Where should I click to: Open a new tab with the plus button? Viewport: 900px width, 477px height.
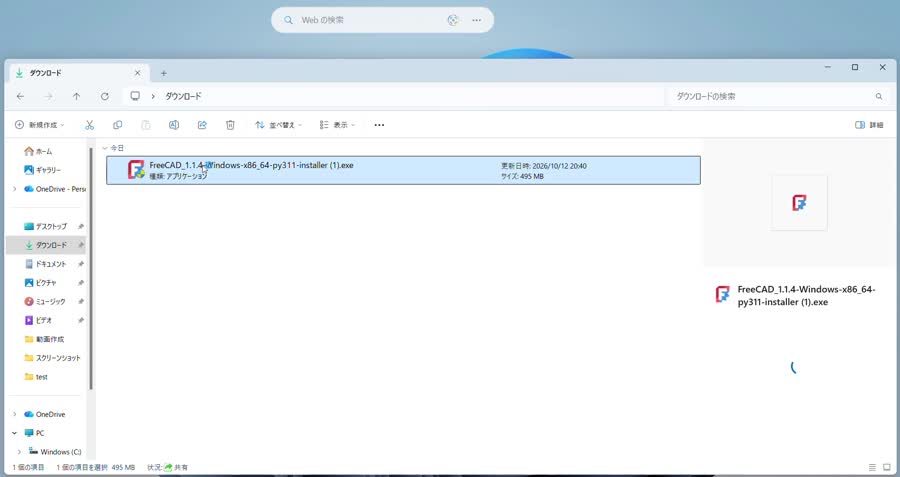coord(164,73)
